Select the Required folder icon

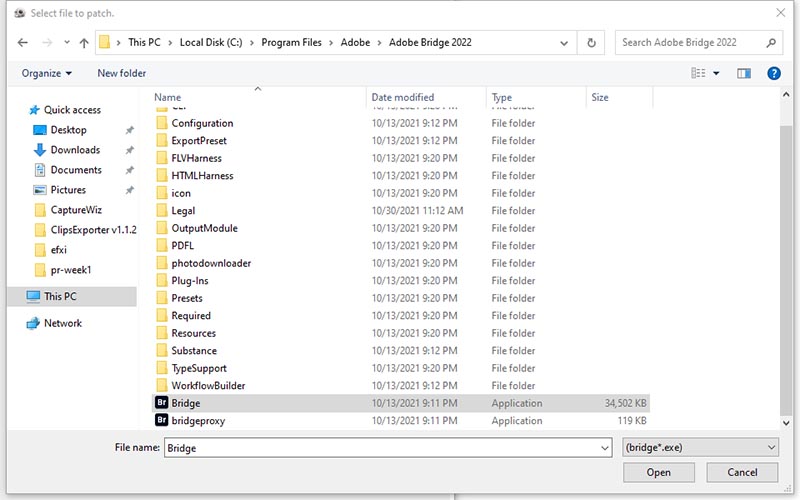tap(162, 316)
